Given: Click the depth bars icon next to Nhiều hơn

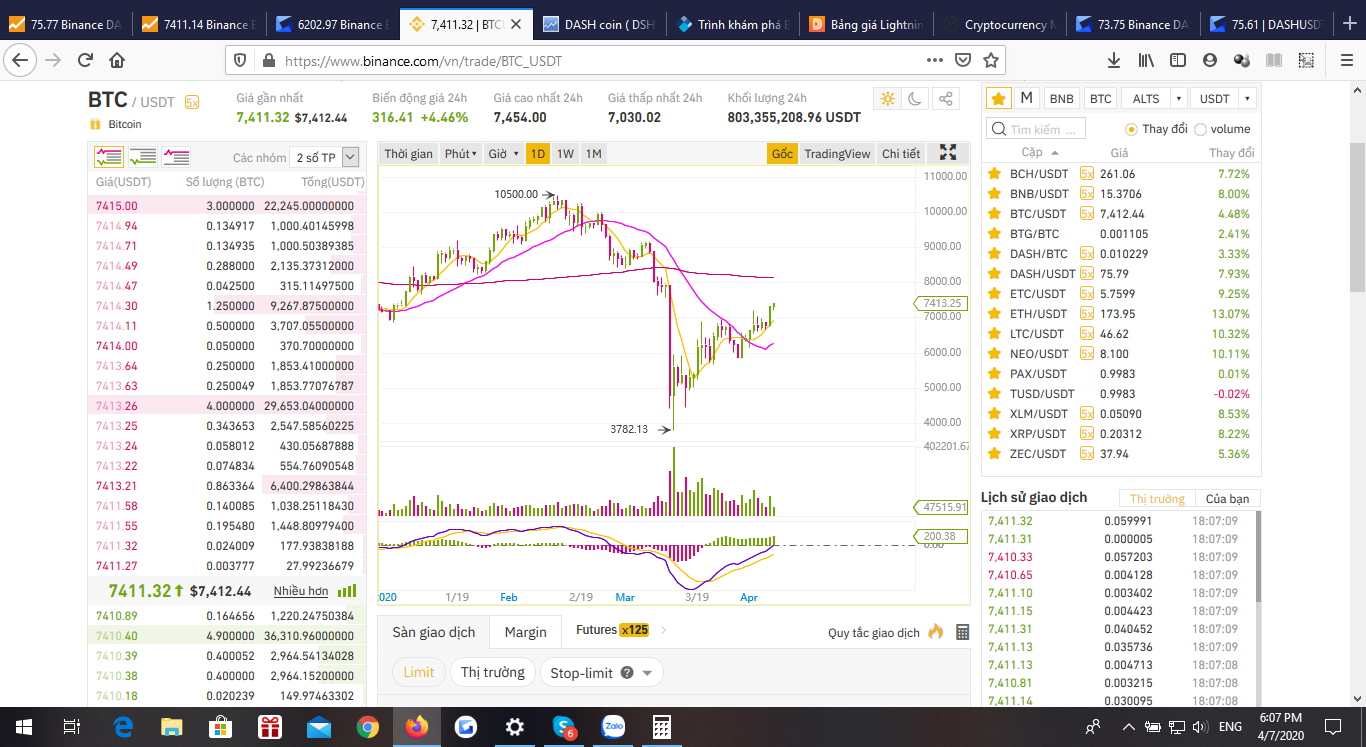Looking at the screenshot, I should click(346, 591).
